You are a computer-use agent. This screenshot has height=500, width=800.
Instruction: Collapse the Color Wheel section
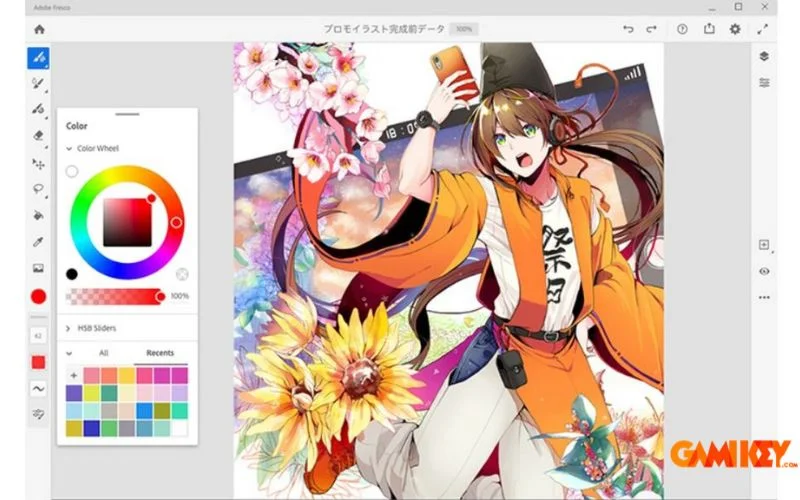coord(69,148)
